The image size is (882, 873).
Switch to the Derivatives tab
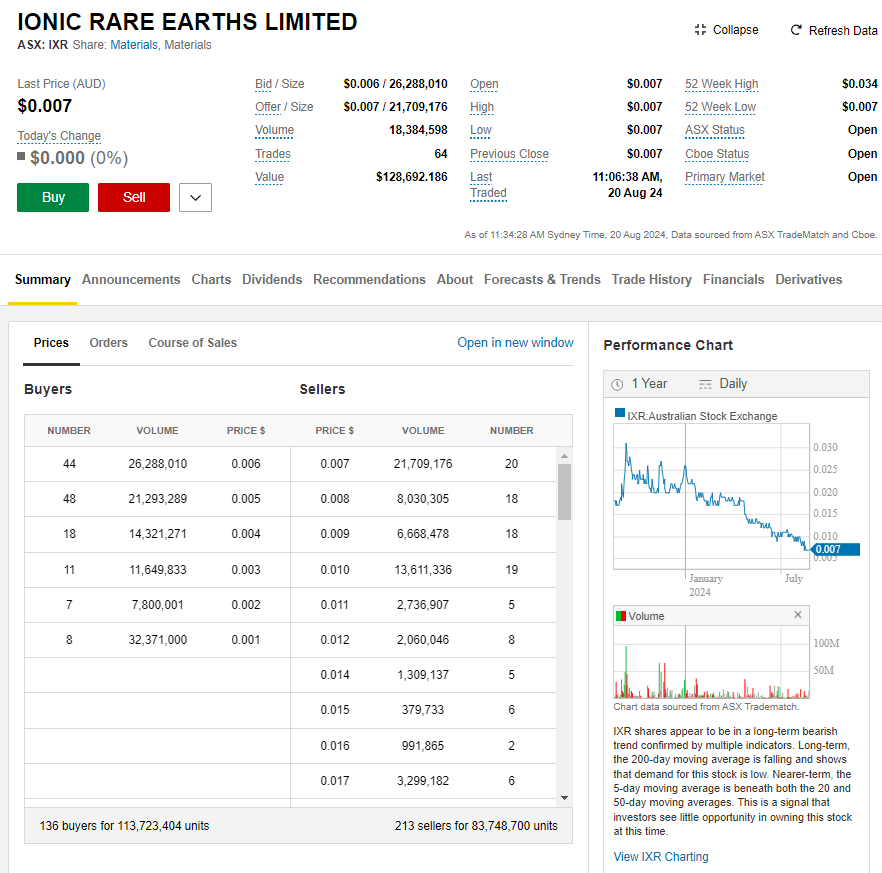(808, 280)
